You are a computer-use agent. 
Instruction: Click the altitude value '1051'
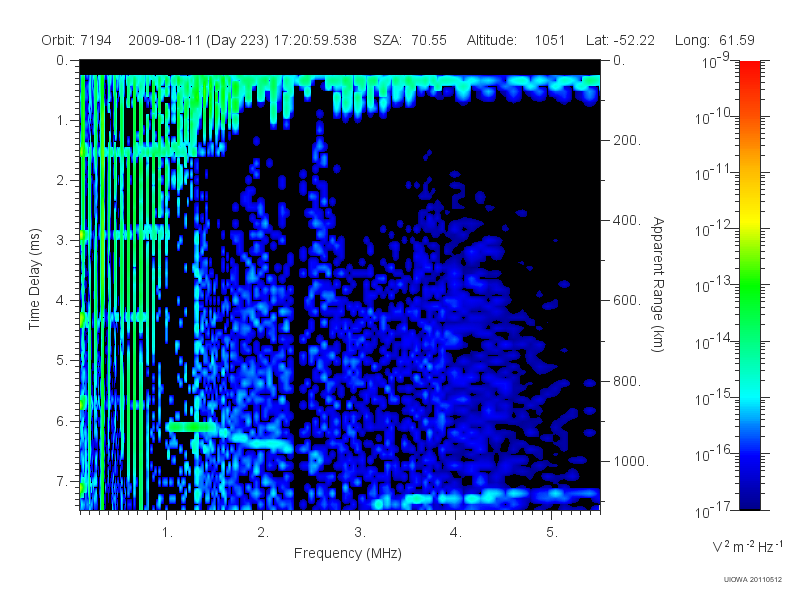coord(549,40)
